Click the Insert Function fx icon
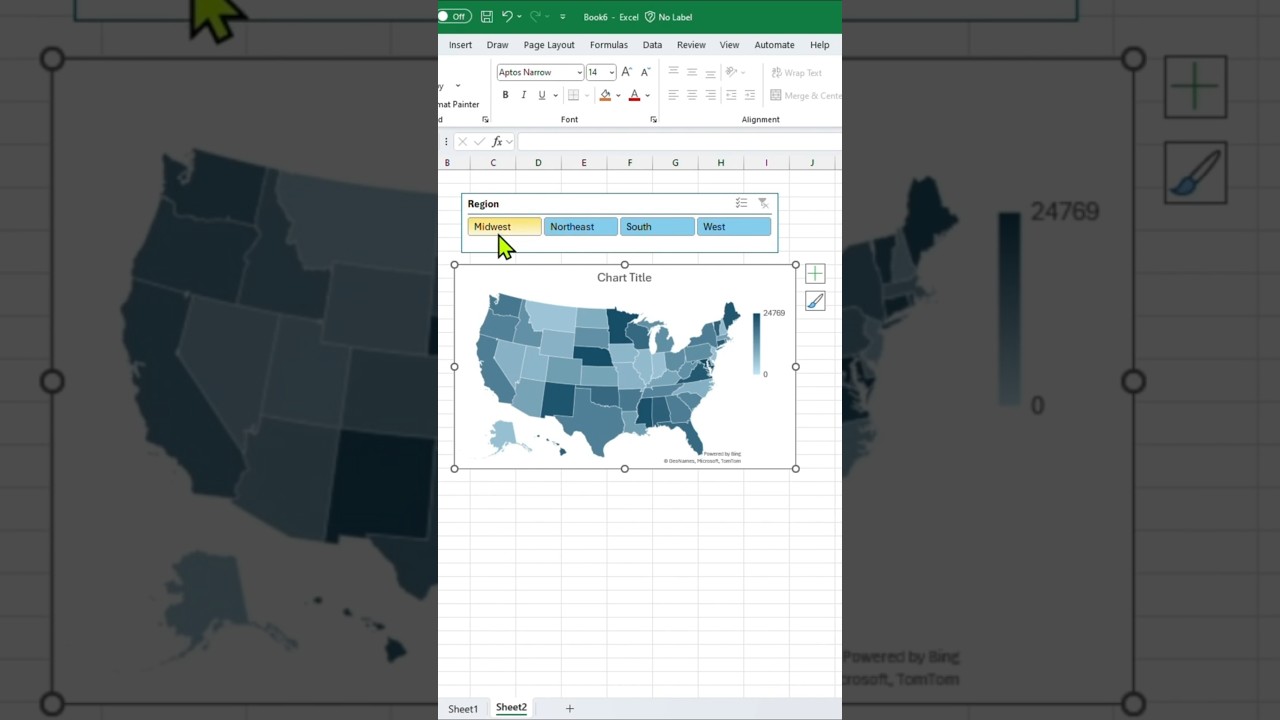The height and width of the screenshot is (720, 1280). (x=497, y=142)
